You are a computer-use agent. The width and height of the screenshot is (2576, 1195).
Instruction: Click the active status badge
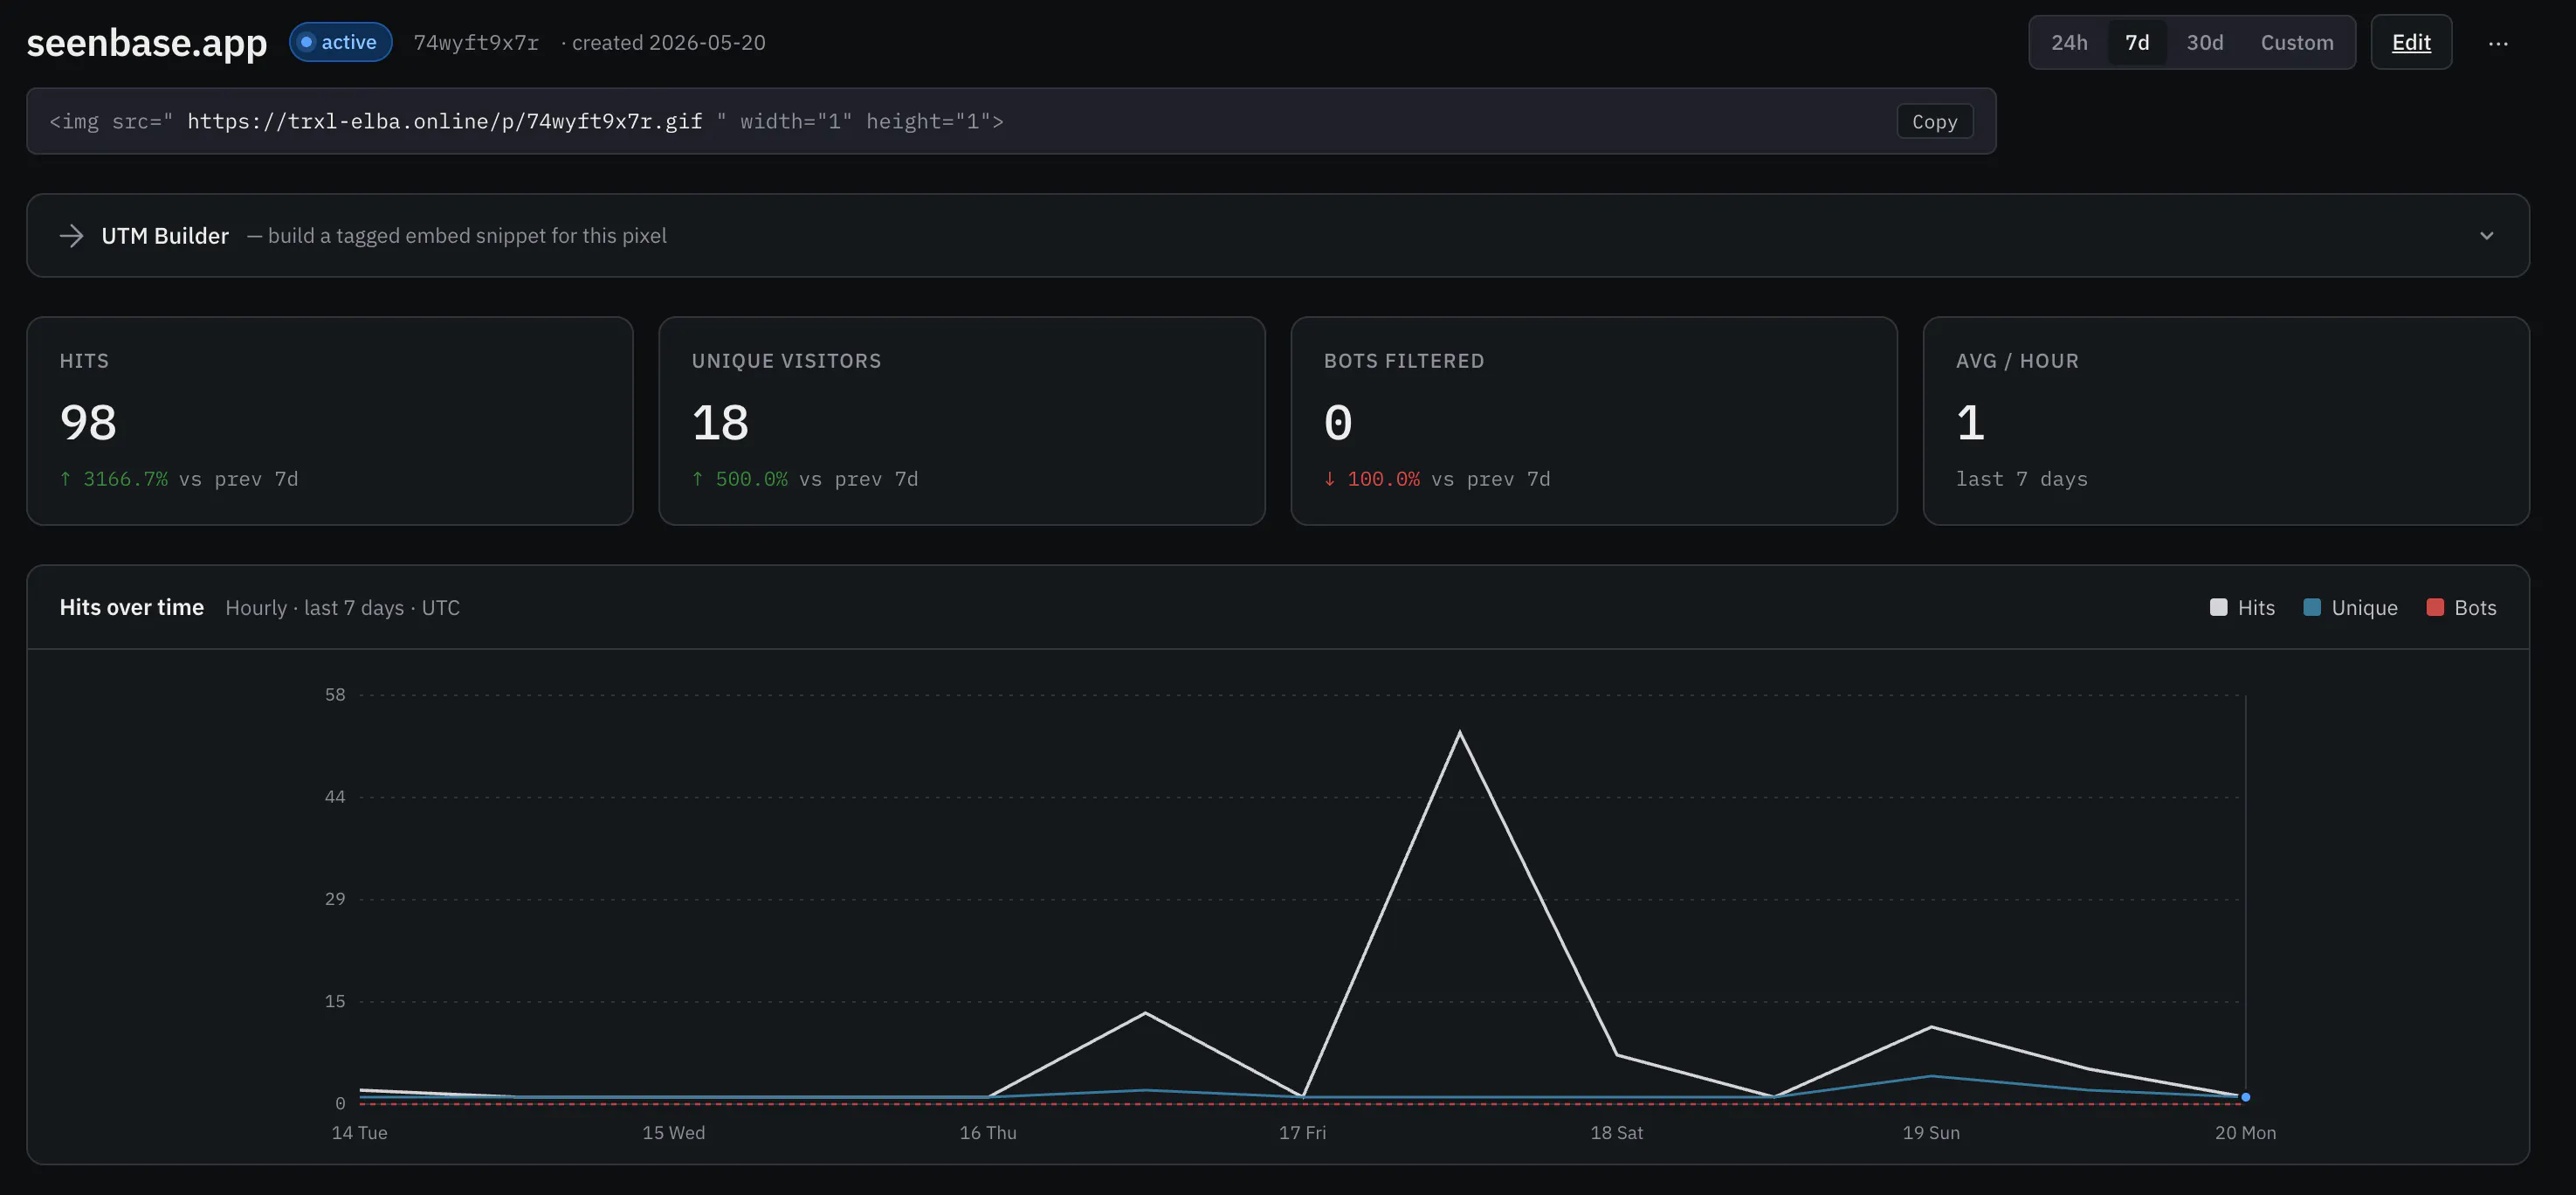coord(340,42)
